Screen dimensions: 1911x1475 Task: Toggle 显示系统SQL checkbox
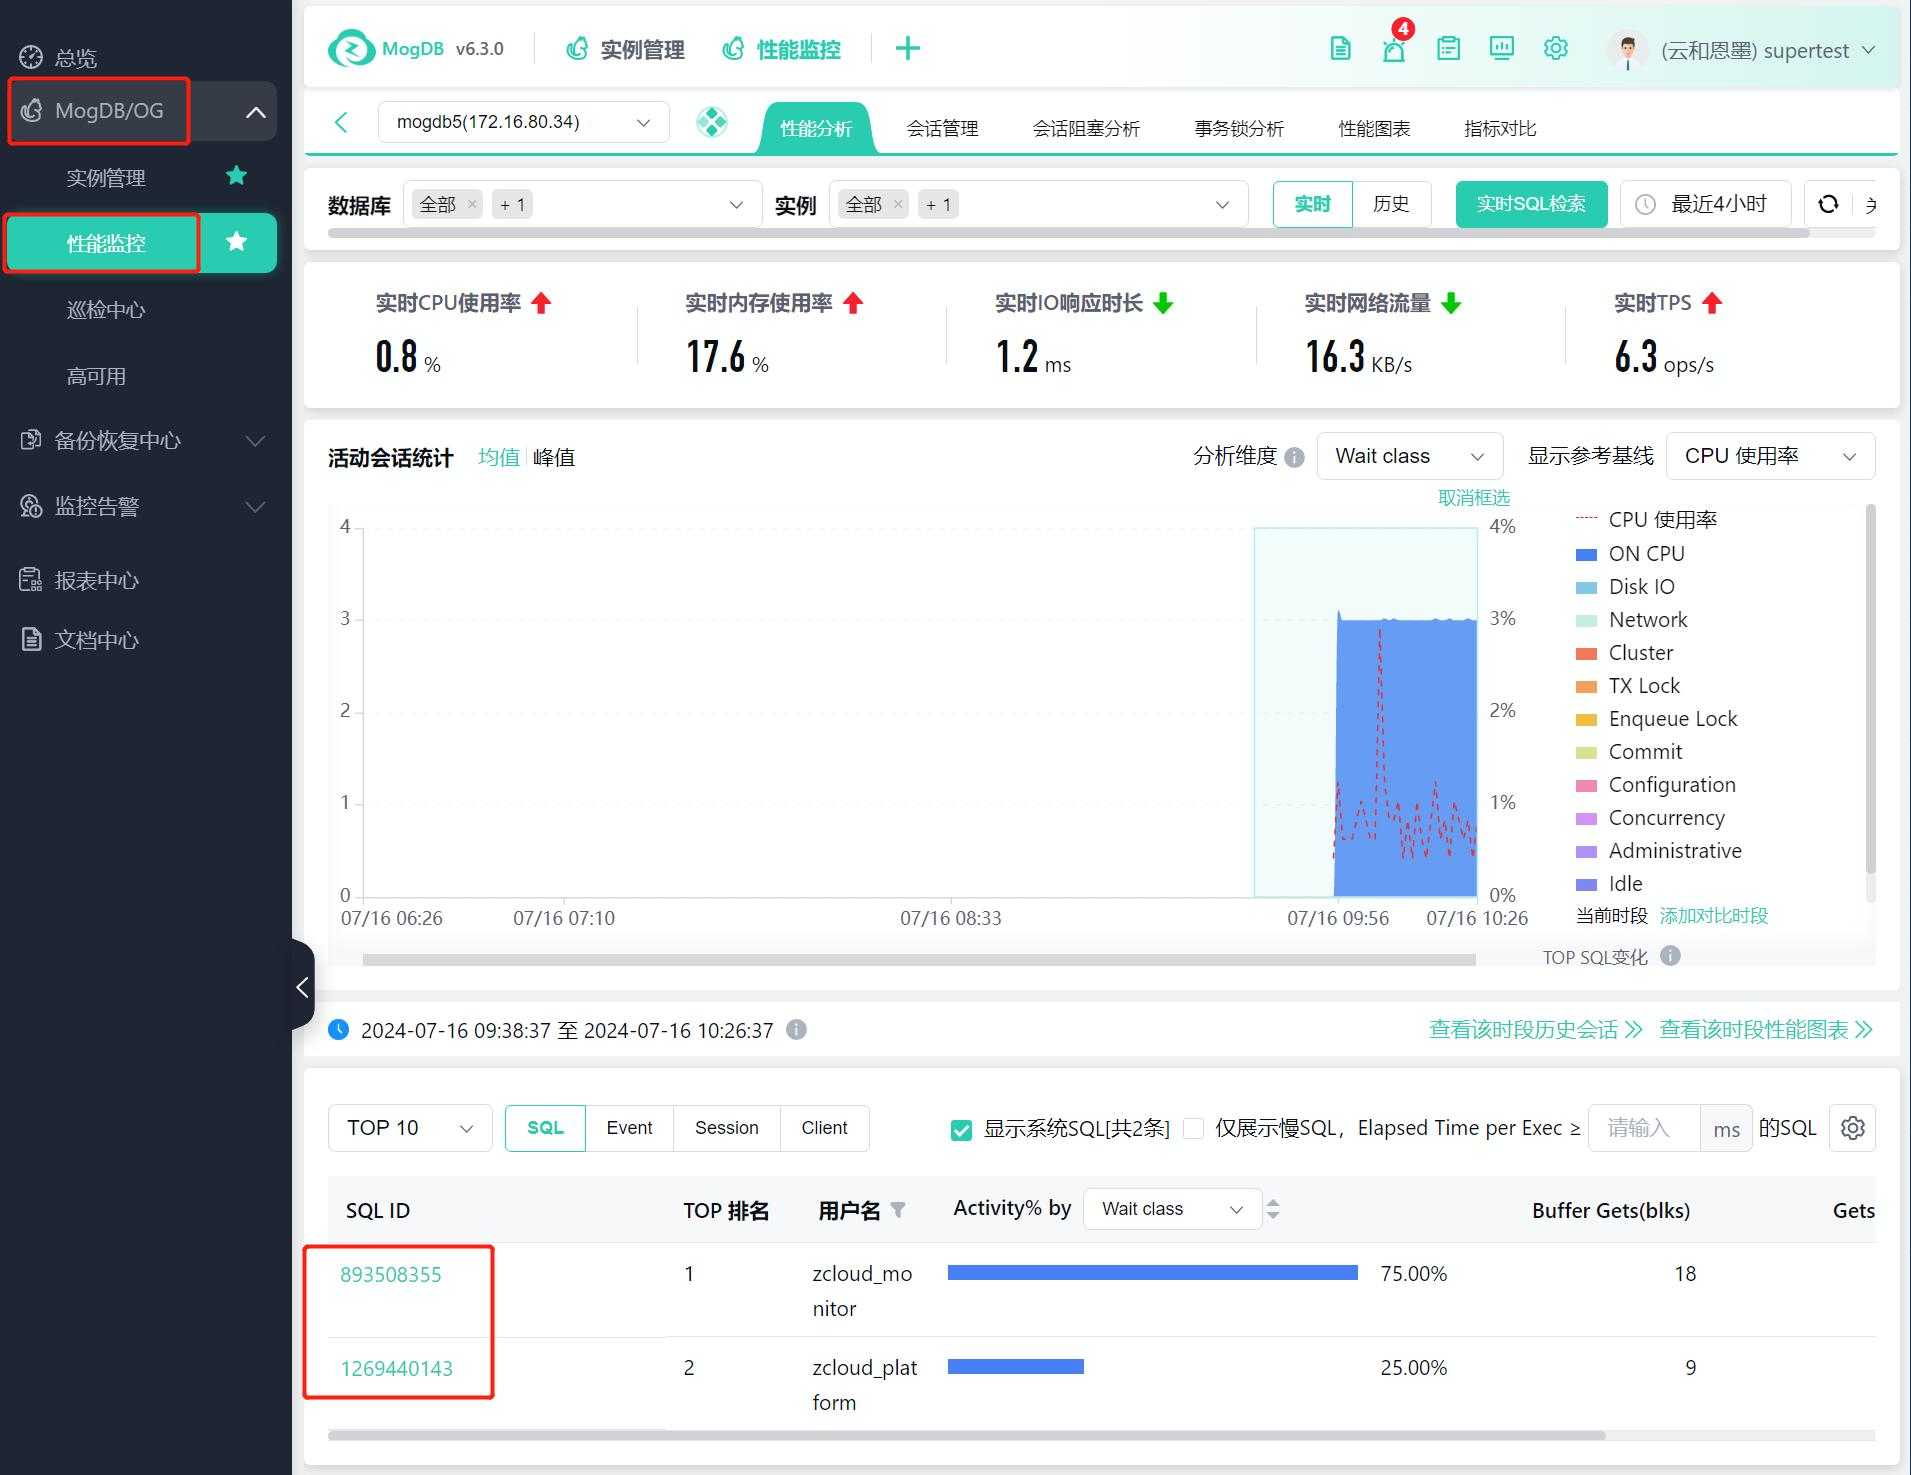pyautogui.click(x=961, y=1130)
